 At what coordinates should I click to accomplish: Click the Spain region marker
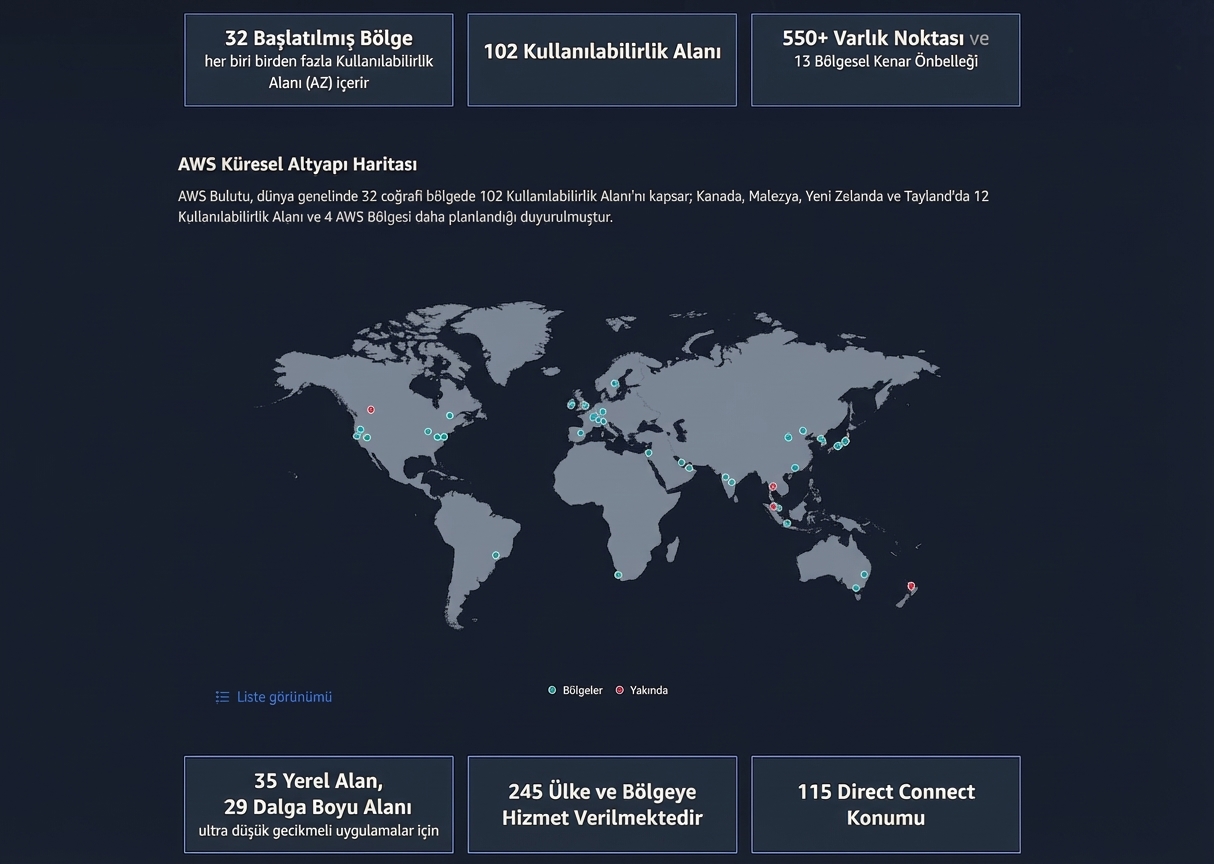(x=580, y=433)
